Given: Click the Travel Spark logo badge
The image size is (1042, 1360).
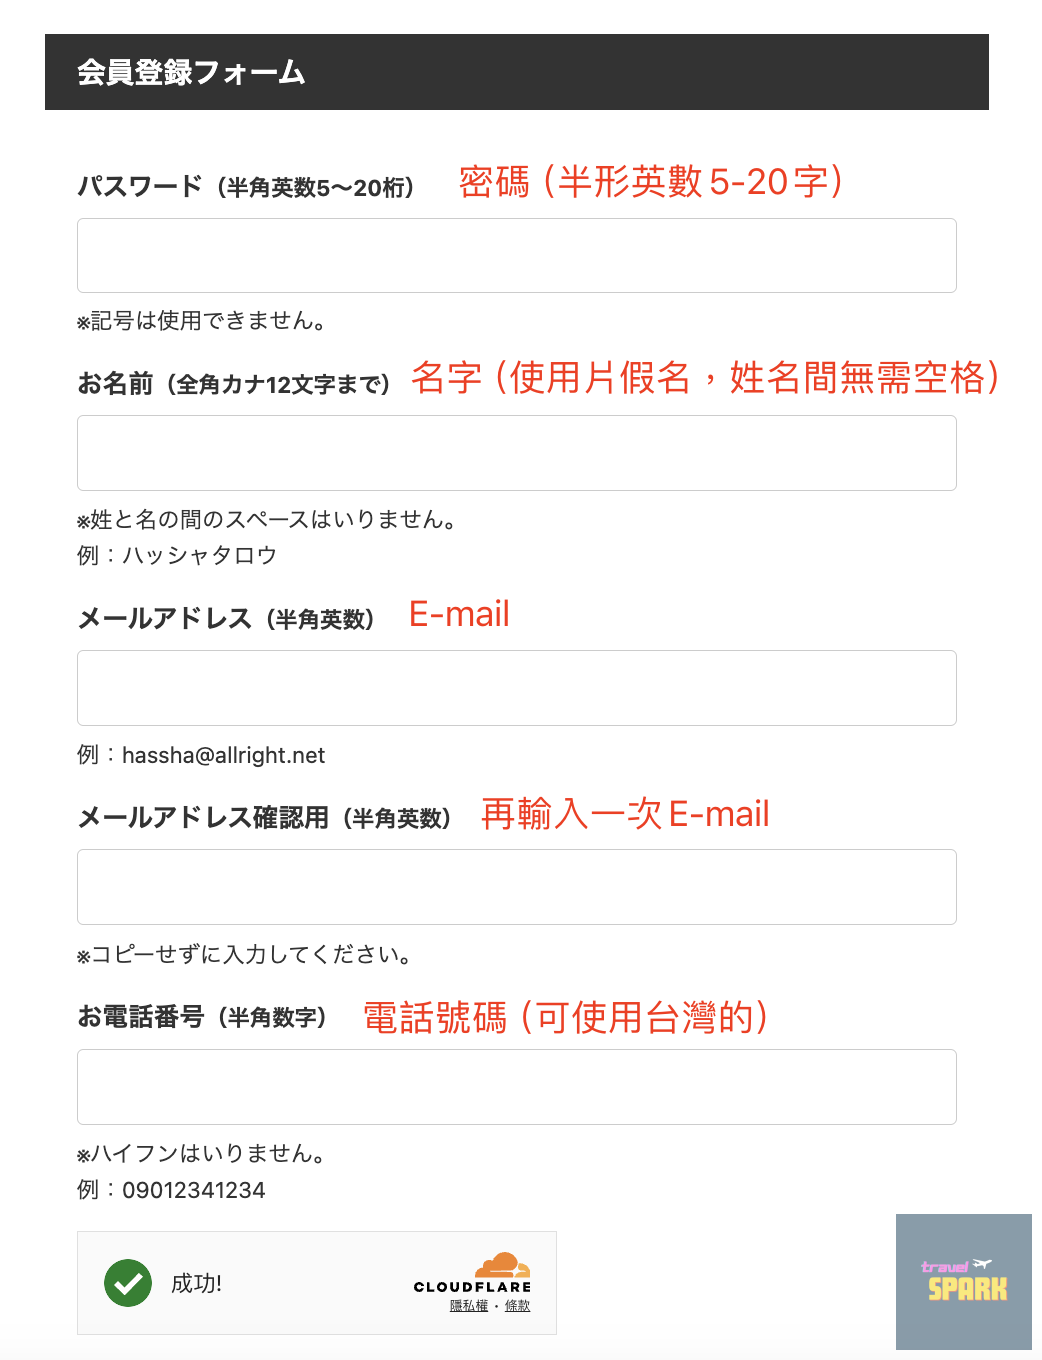Looking at the screenshot, I should coord(964,1281).
